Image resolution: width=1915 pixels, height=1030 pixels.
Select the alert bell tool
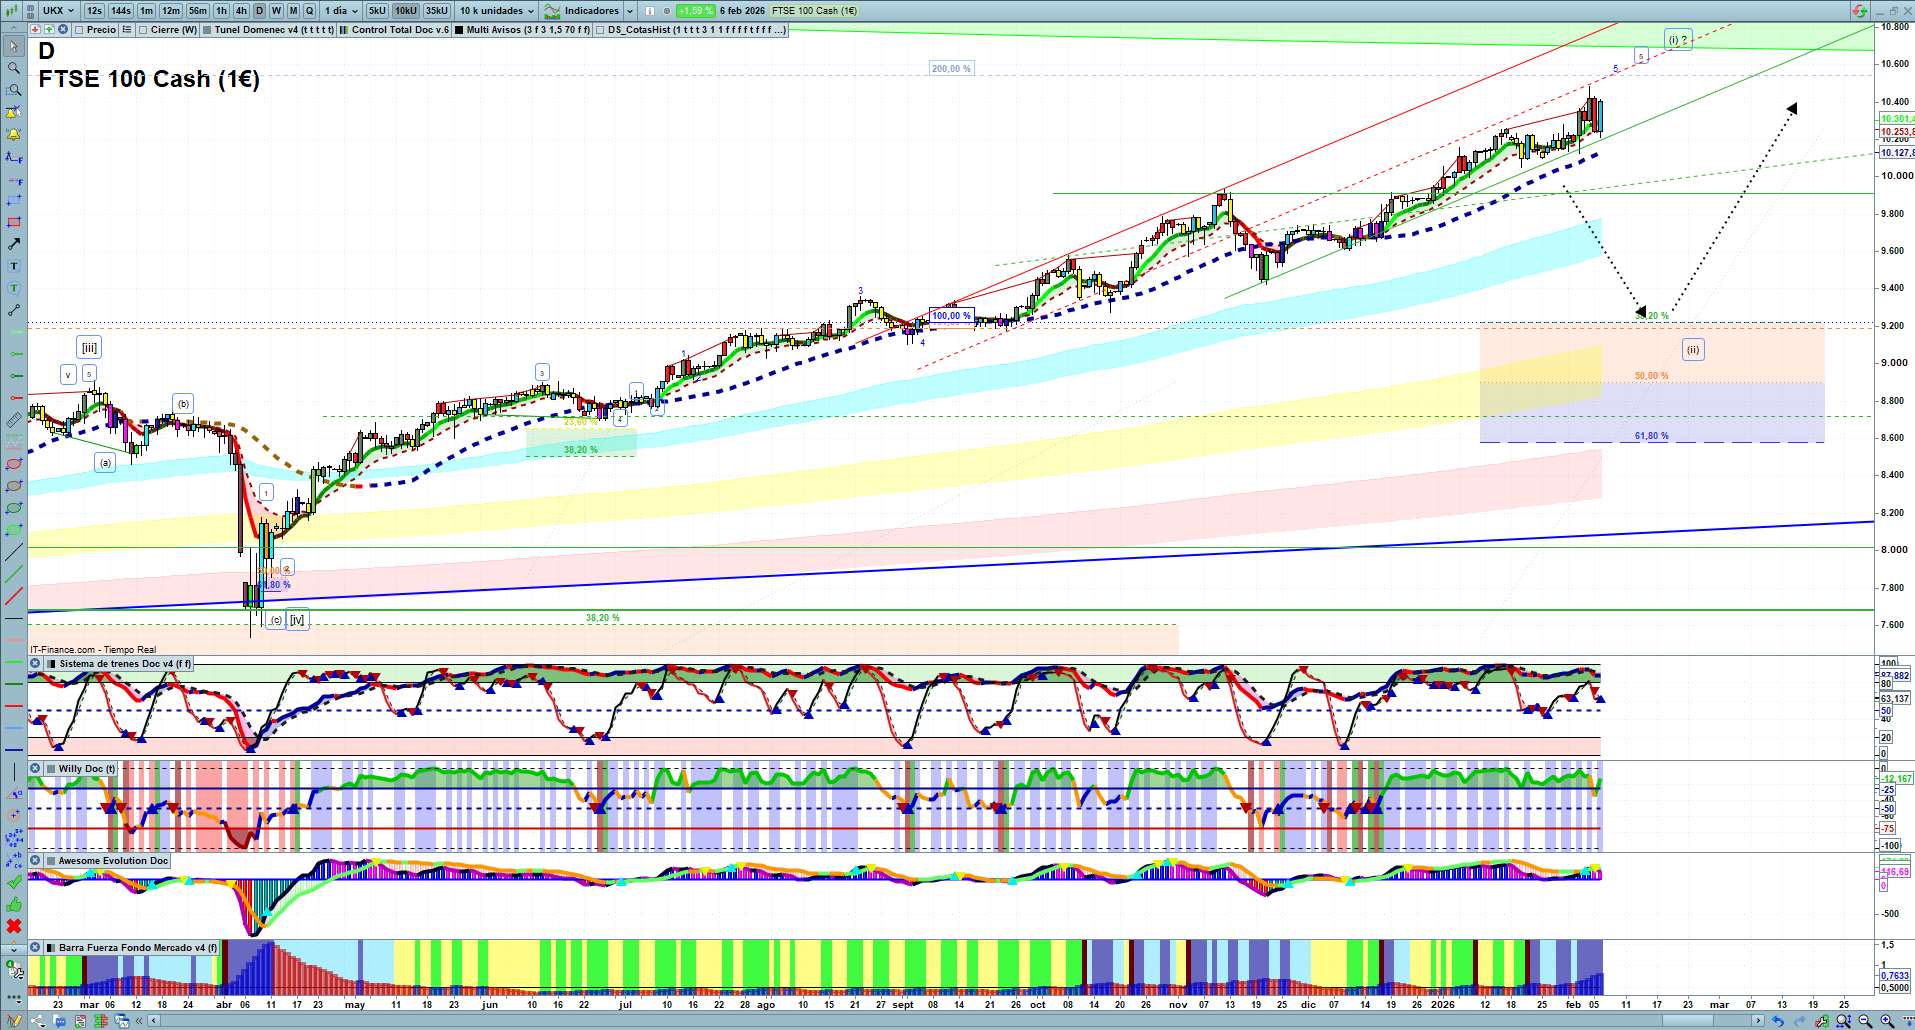[14, 134]
